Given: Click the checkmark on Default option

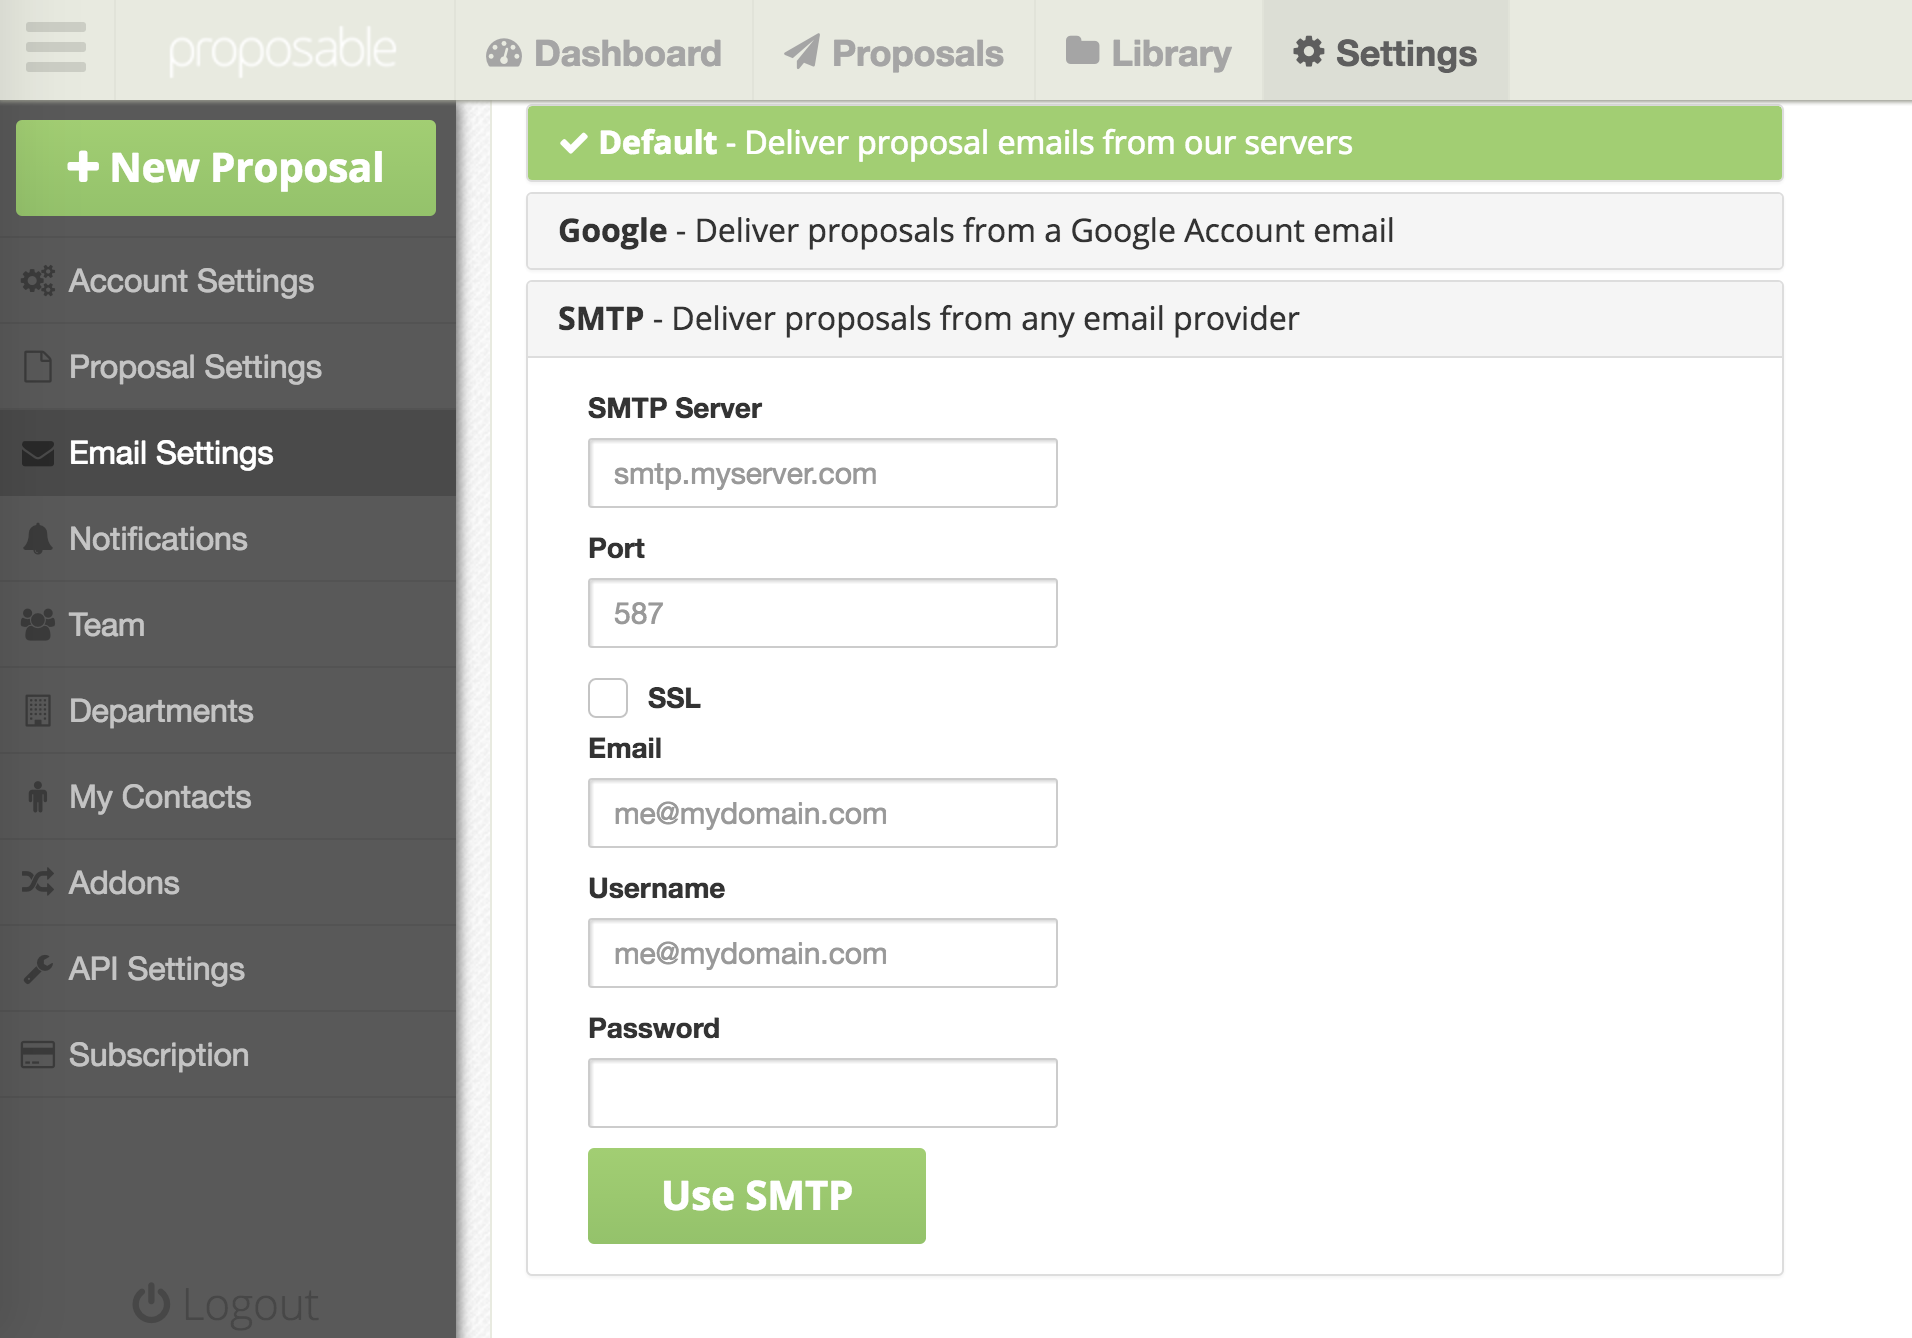Looking at the screenshot, I should pos(573,143).
